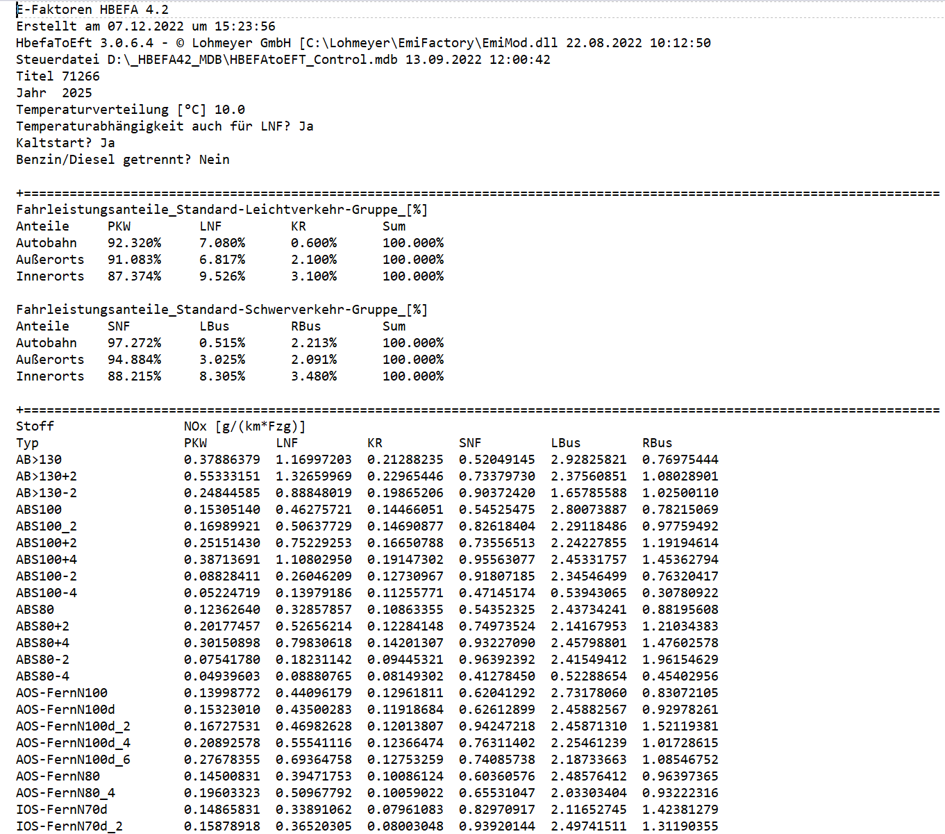Click 'Temperaturabhängigkeit auch für LNF? Ja' line
Viewport: 945px width, 834px height.
pos(165,127)
